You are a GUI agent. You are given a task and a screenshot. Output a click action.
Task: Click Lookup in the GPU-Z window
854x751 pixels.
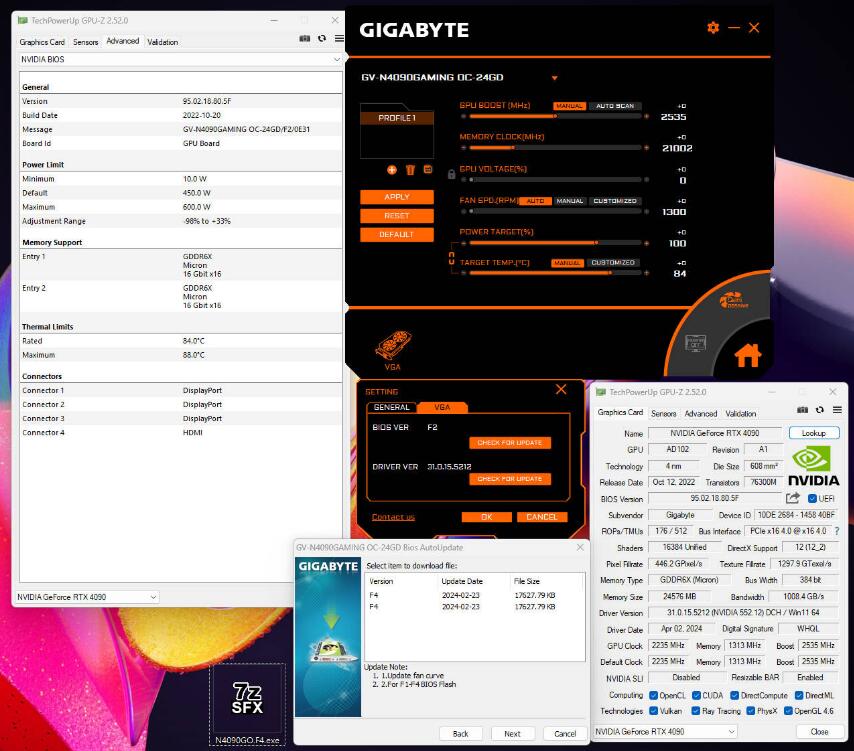[812, 433]
